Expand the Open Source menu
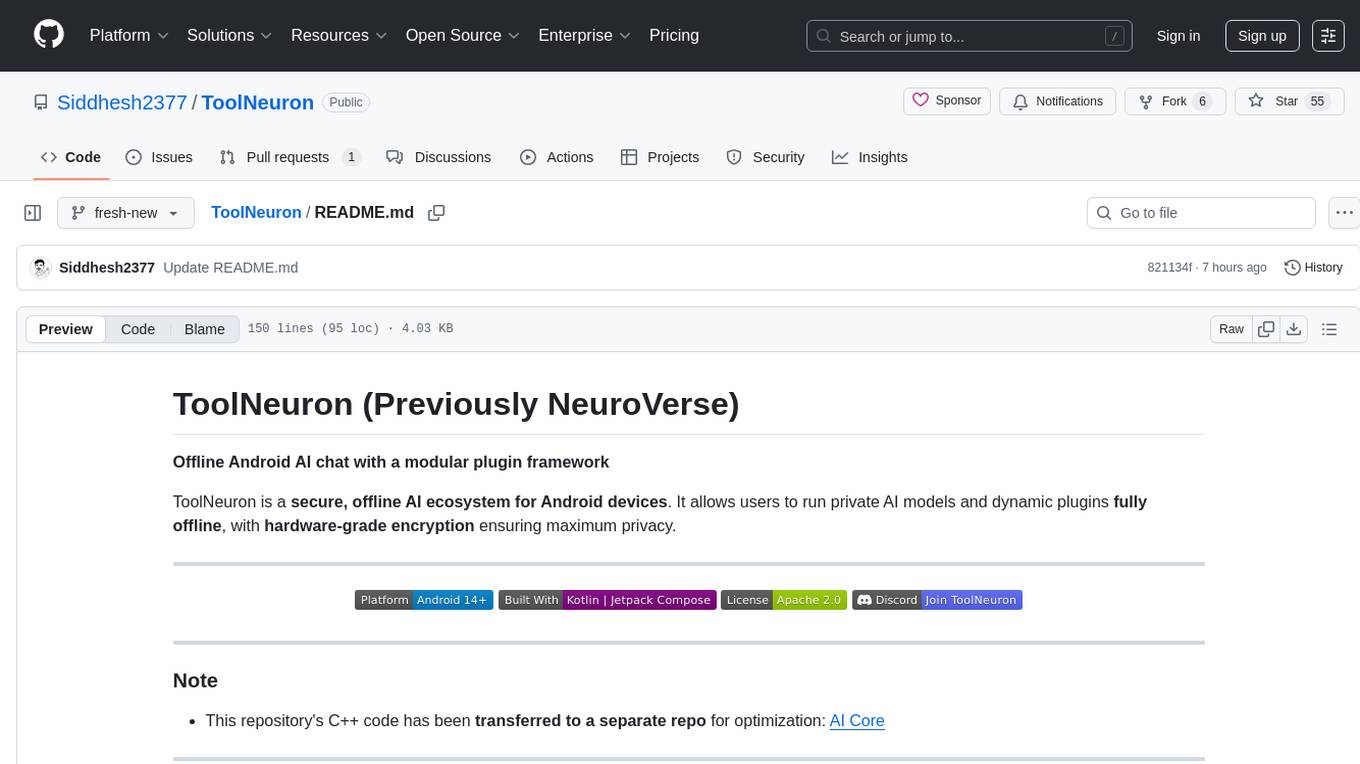The image size is (1360, 764). 462,35
